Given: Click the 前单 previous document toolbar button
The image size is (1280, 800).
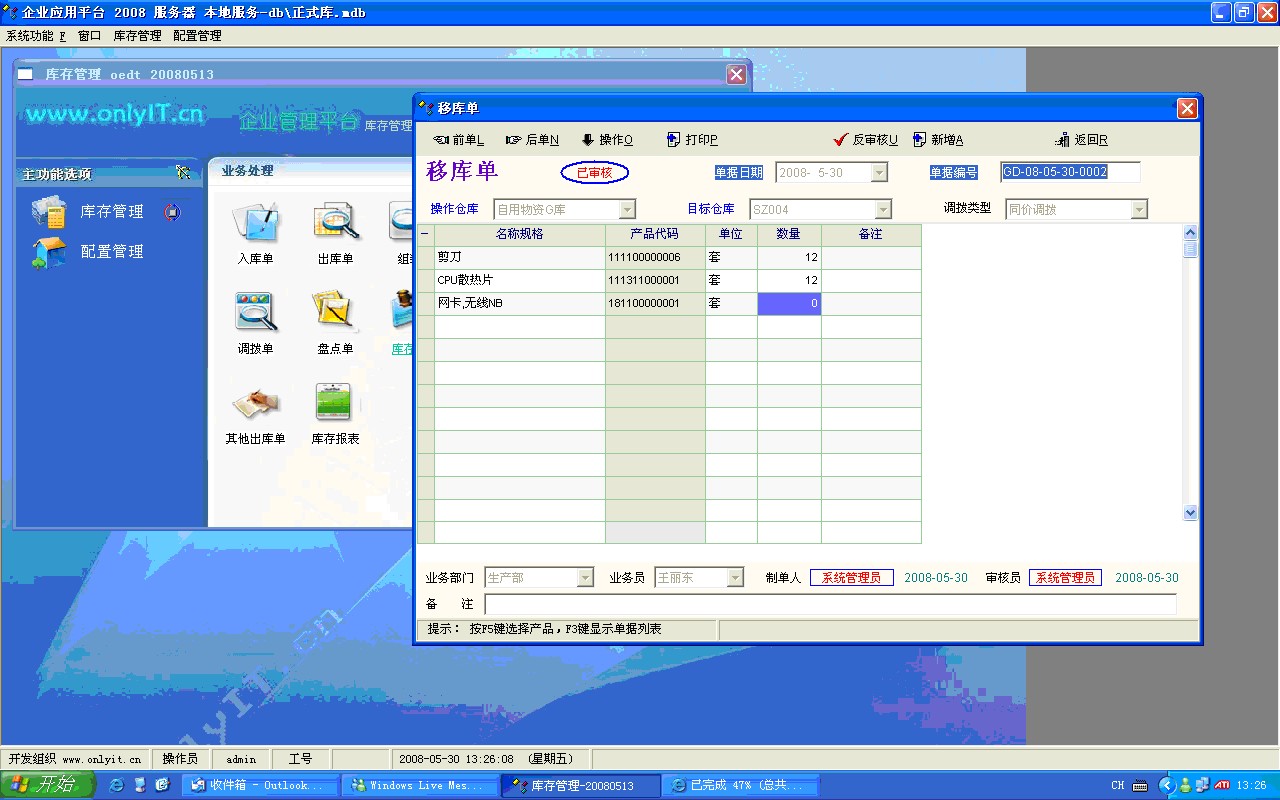Looking at the screenshot, I should [458, 140].
